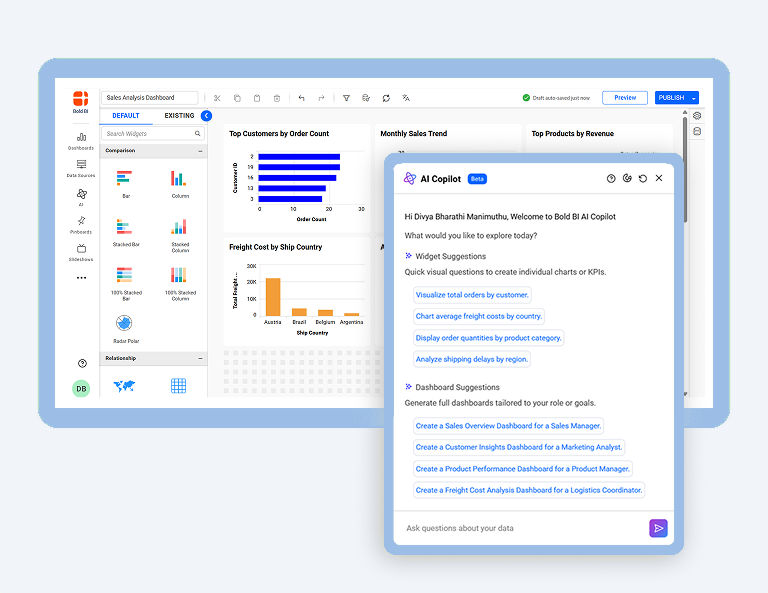Image resolution: width=768 pixels, height=593 pixels.
Task: Select the Column chart widget
Action: point(179,184)
